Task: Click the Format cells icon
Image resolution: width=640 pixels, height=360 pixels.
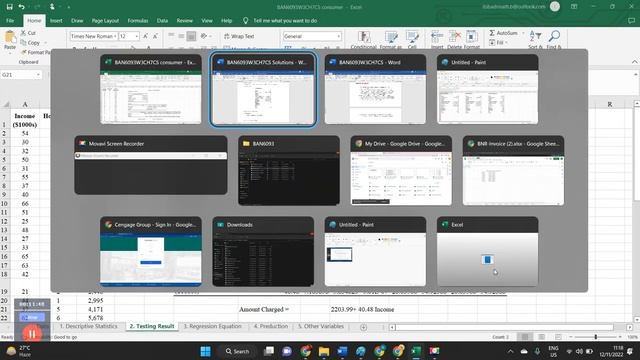Action: point(472,37)
